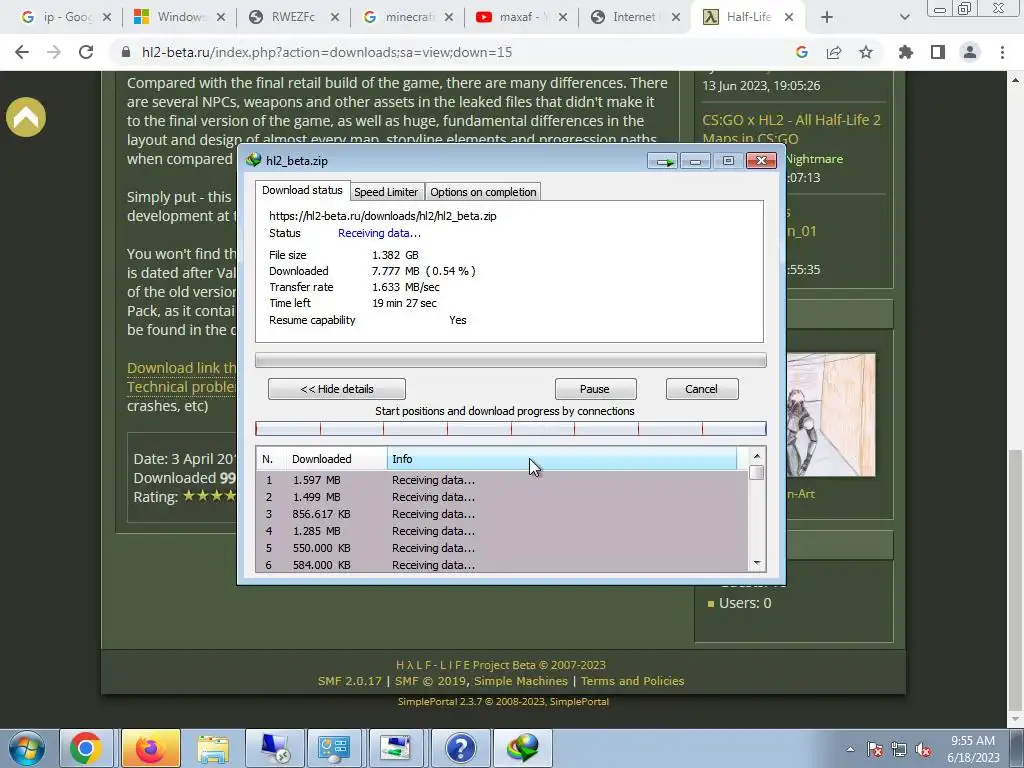Click the concept art thumbnail
1024x768 pixels.
pos(831,415)
